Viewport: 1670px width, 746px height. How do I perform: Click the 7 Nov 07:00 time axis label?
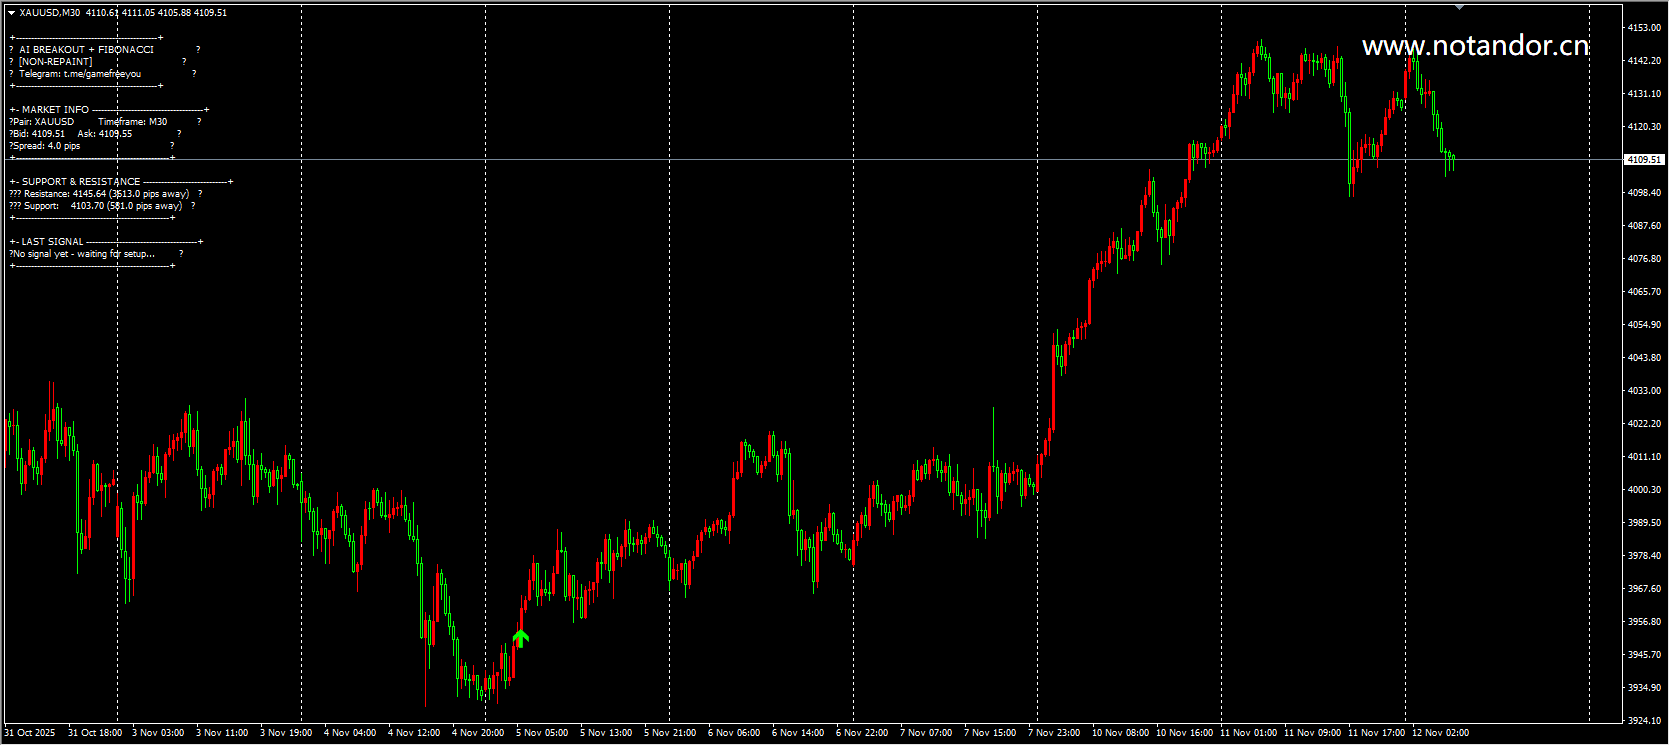(926, 733)
